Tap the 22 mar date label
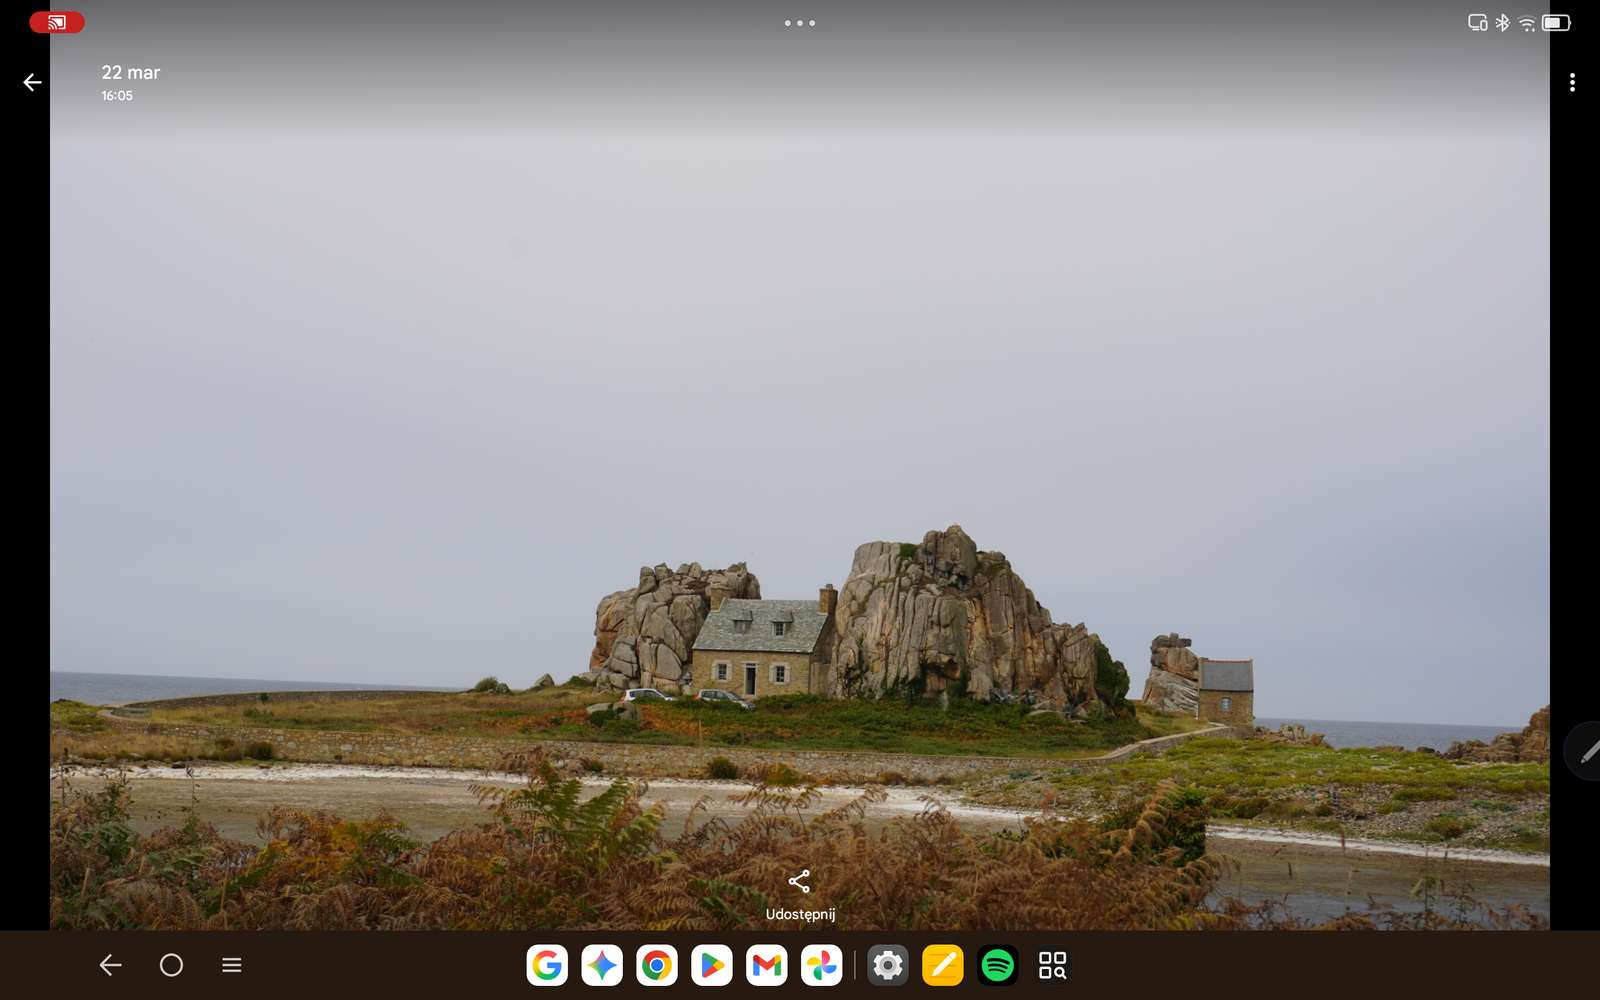 tap(130, 72)
